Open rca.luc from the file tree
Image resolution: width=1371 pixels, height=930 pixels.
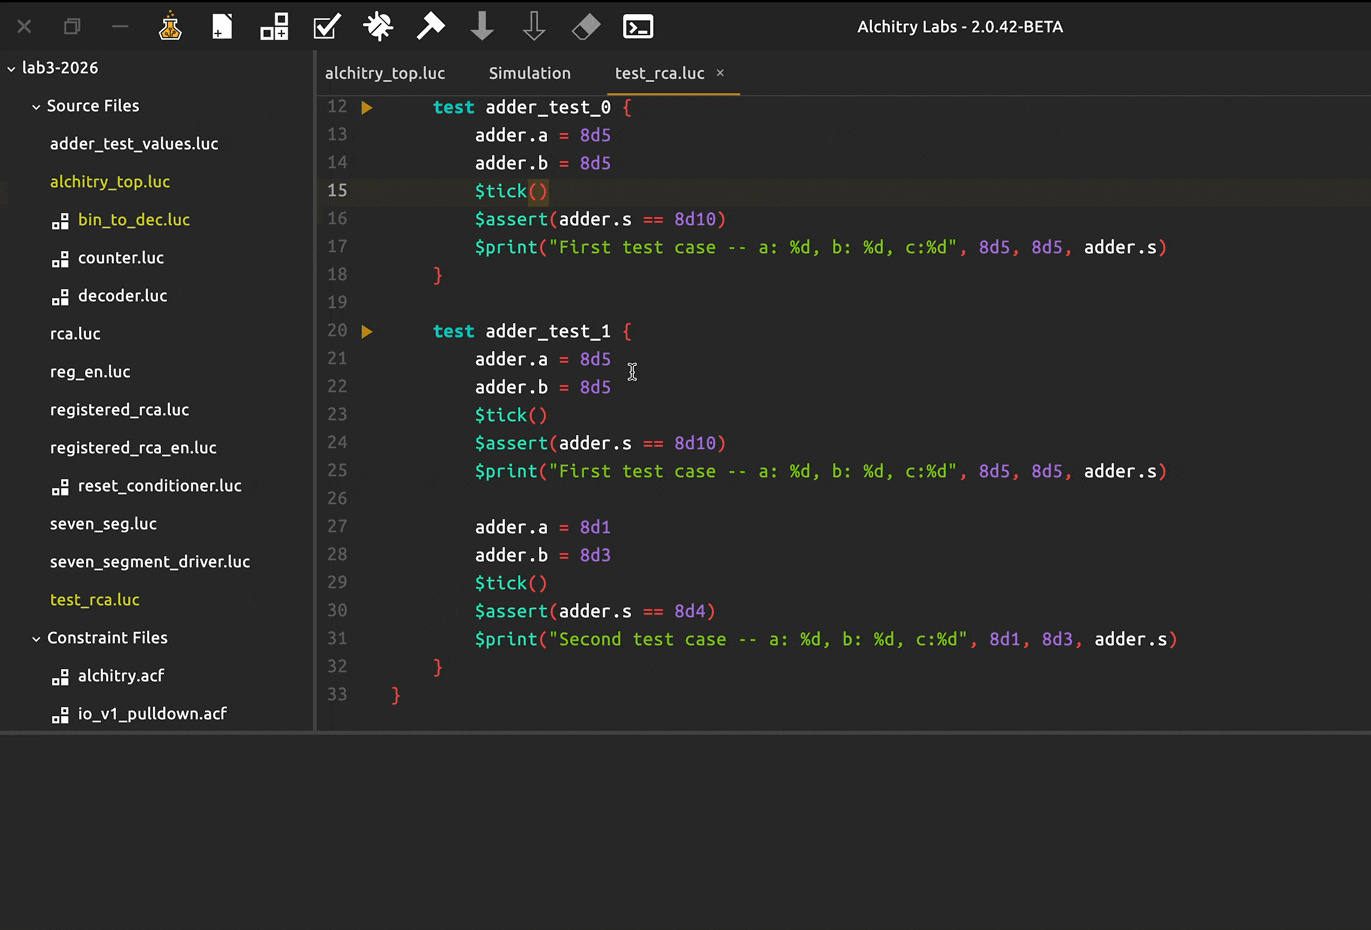tap(75, 334)
